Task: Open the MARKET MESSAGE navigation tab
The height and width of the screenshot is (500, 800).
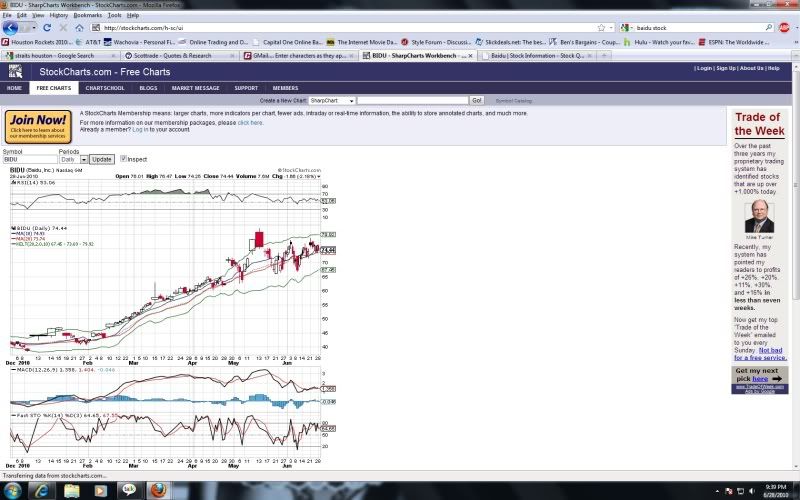Action: [195, 88]
